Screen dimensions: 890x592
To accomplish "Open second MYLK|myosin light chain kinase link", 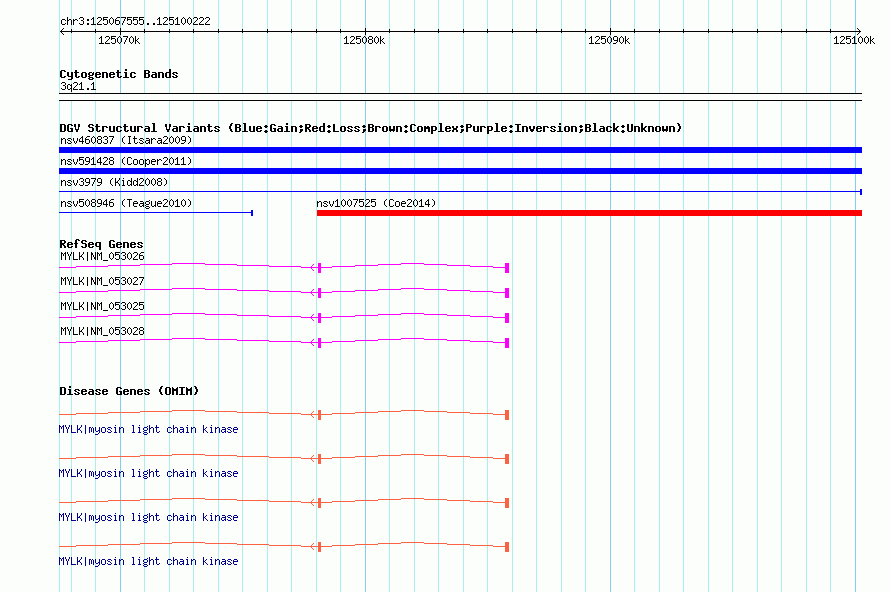I will (x=148, y=473).
